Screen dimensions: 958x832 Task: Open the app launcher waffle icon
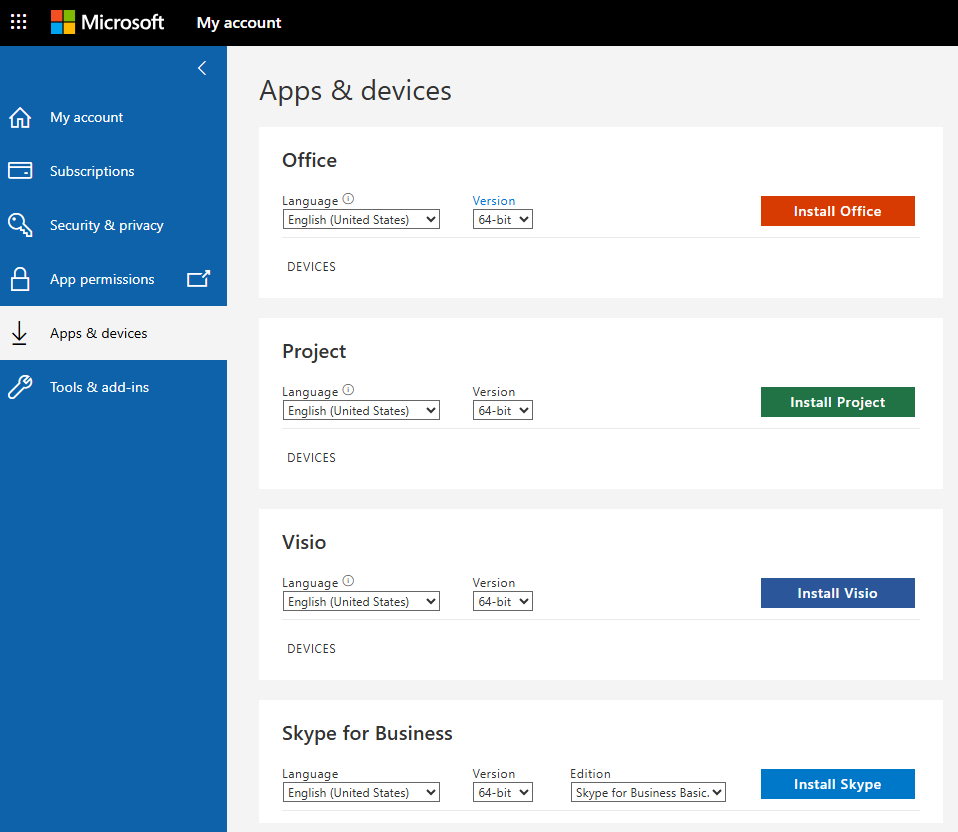pyautogui.click(x=18, y=23)
